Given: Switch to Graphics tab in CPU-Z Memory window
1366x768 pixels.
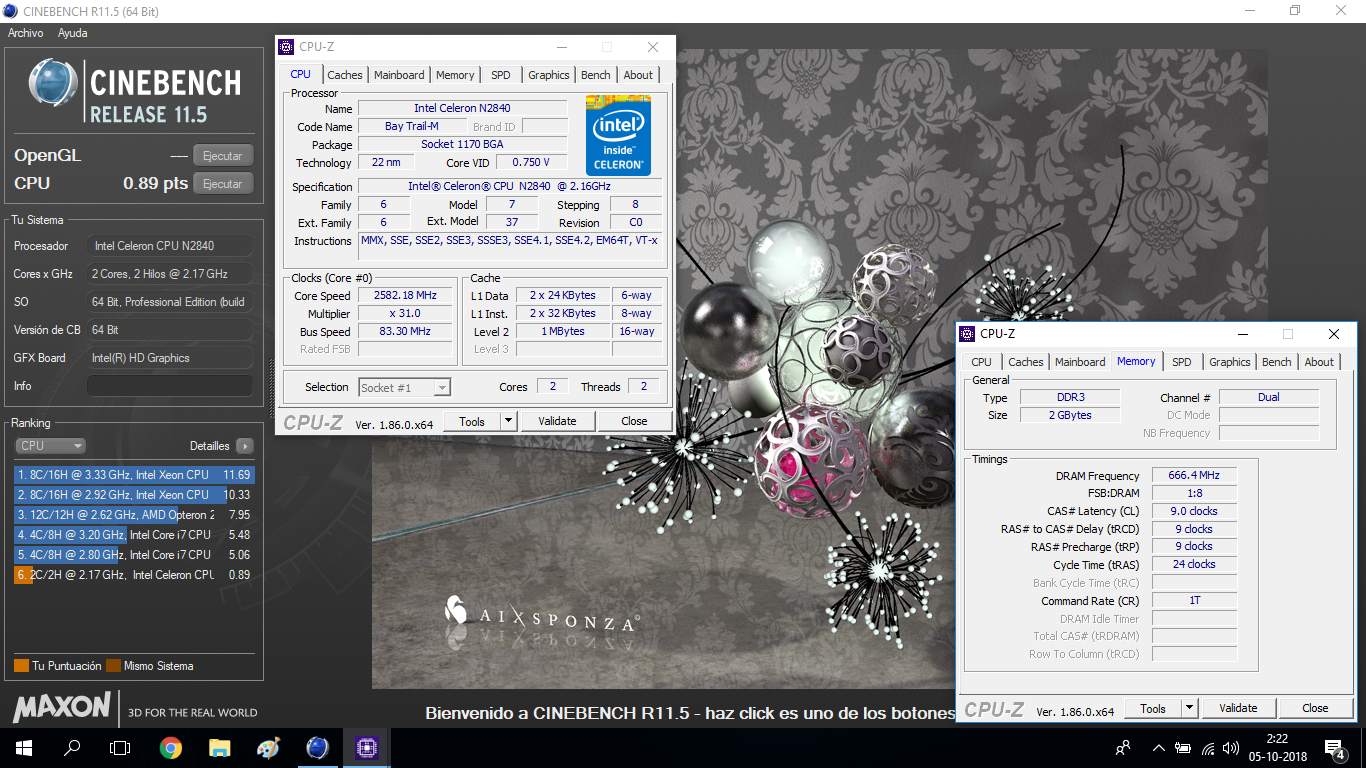Looking at the screenshot, I should coord(1230,362).
